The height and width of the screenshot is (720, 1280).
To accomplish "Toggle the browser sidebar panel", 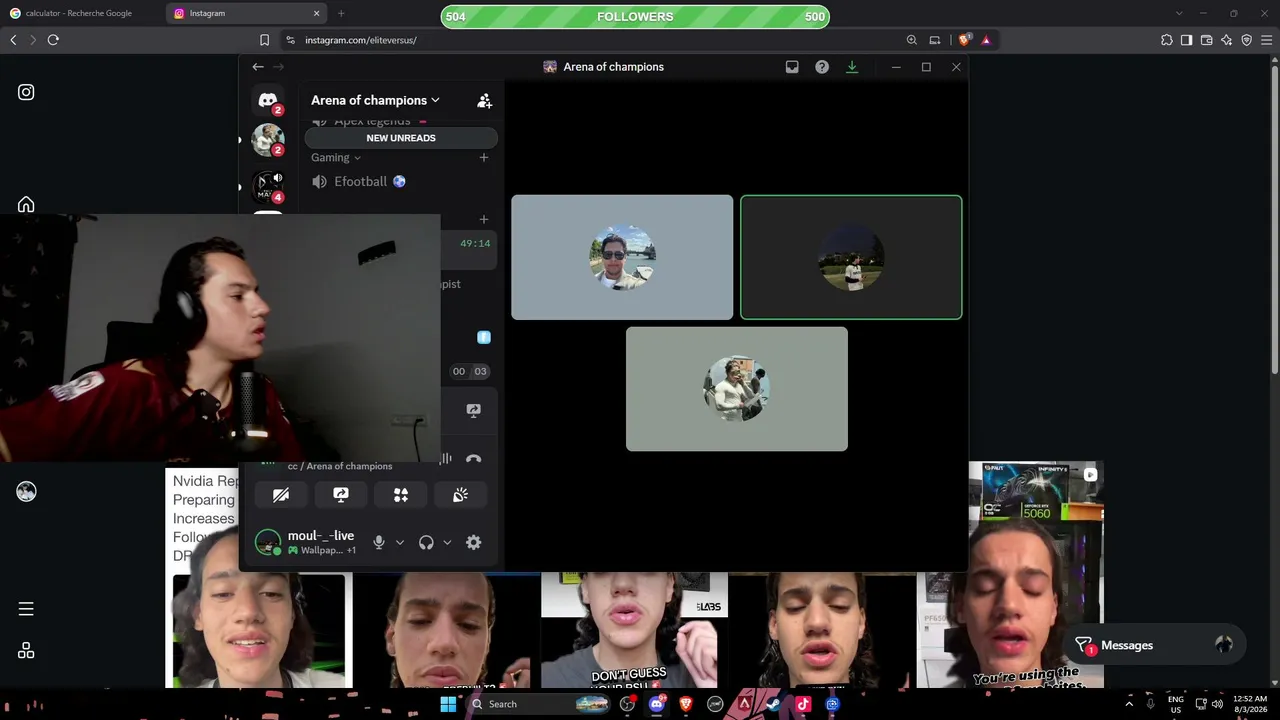I will 1187,40.
